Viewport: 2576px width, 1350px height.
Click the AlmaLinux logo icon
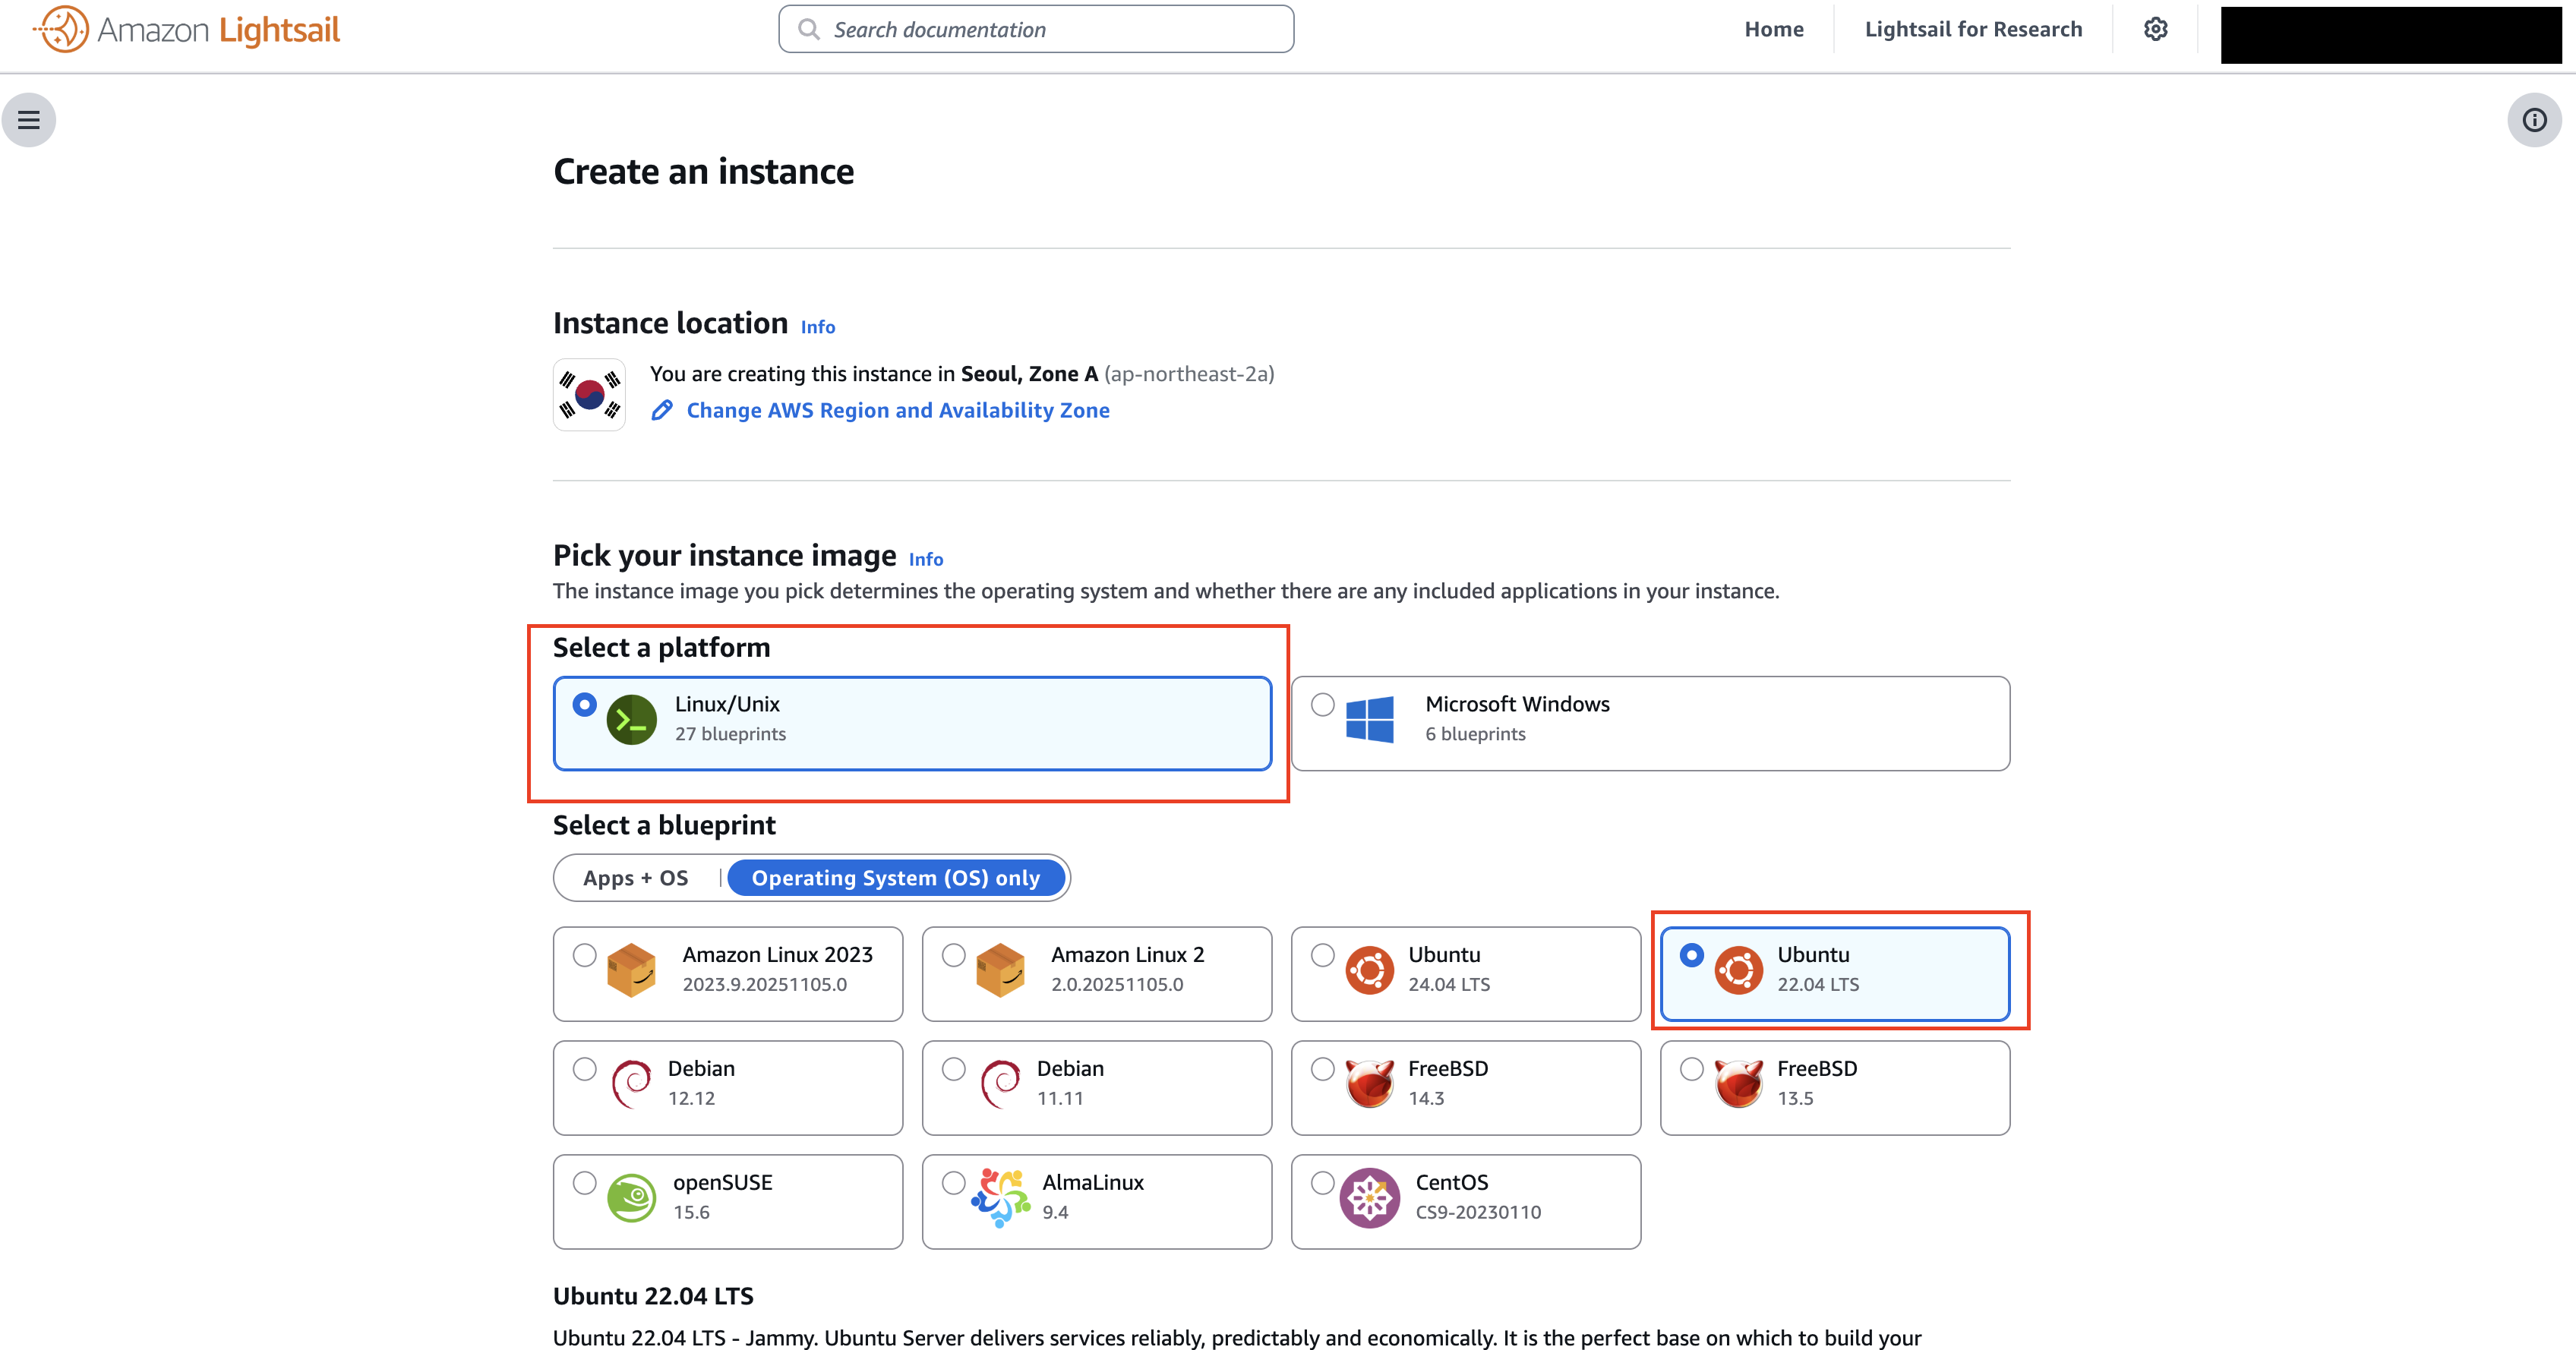tap(1001, 1198)
